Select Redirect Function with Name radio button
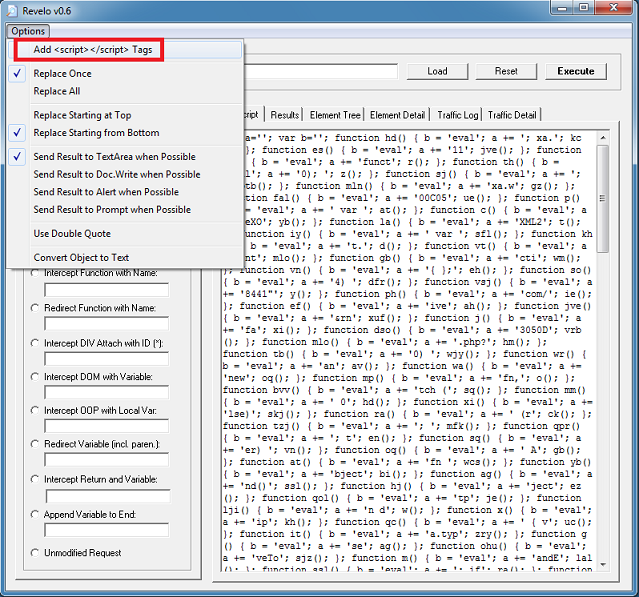 click(37, 307)
